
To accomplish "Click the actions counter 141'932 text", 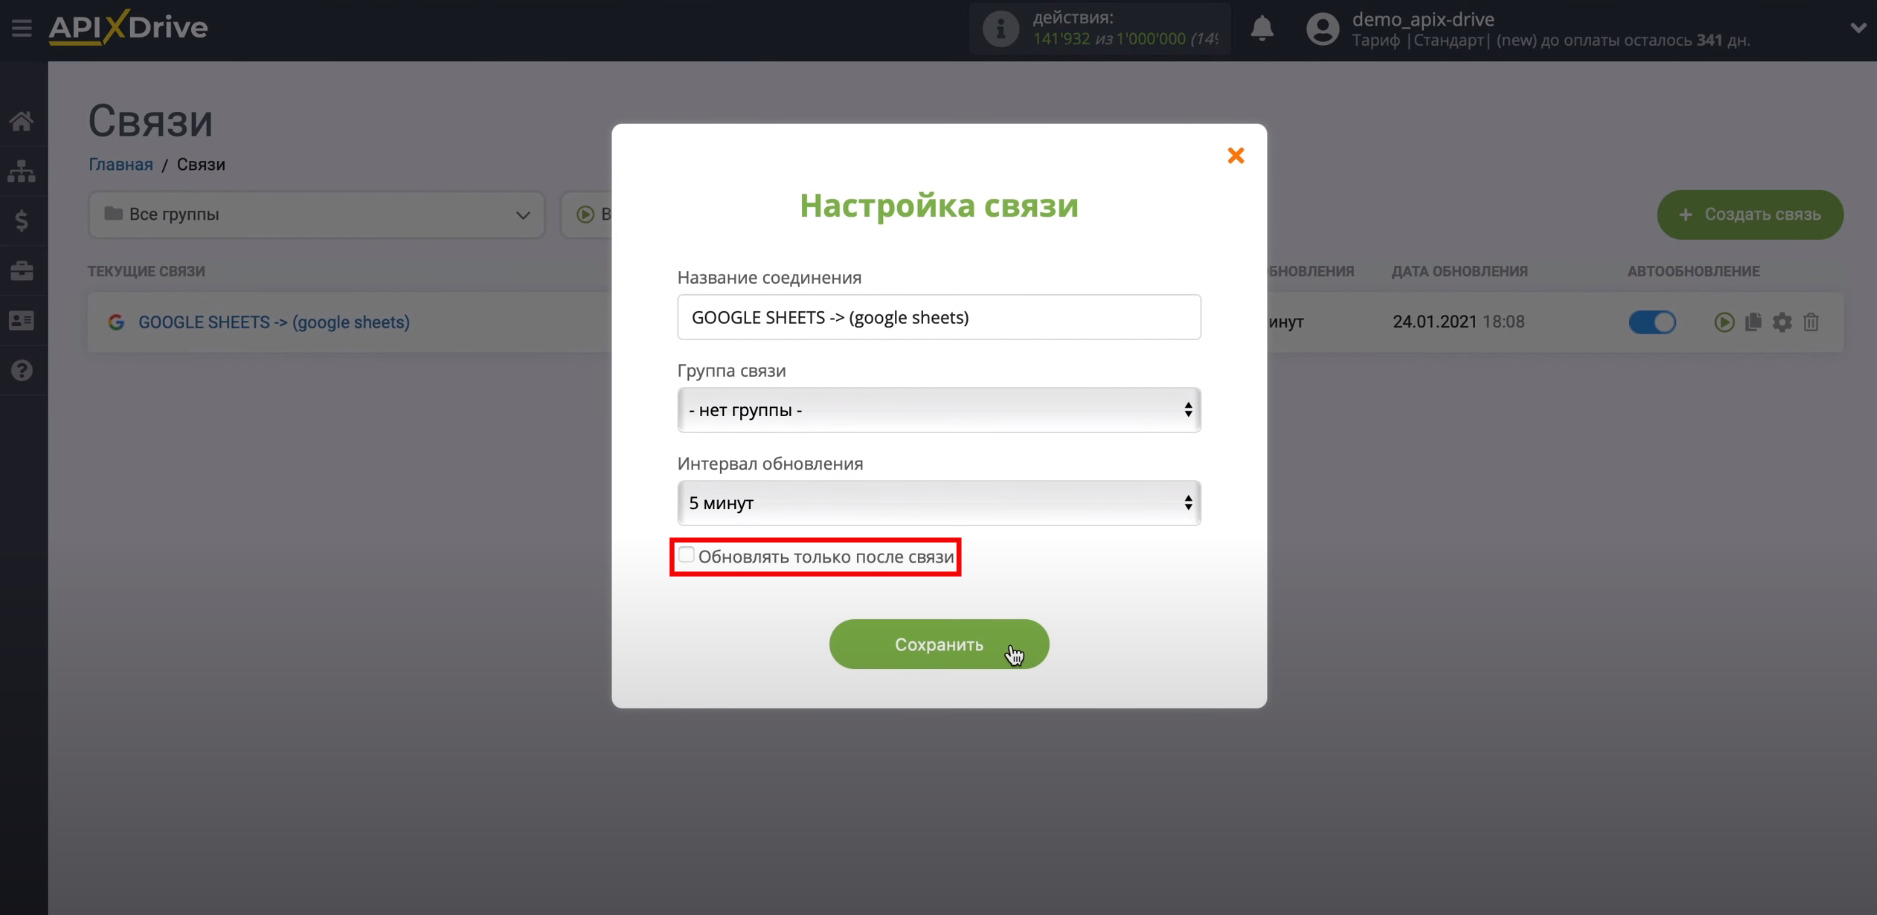I will click(1061, 39).
